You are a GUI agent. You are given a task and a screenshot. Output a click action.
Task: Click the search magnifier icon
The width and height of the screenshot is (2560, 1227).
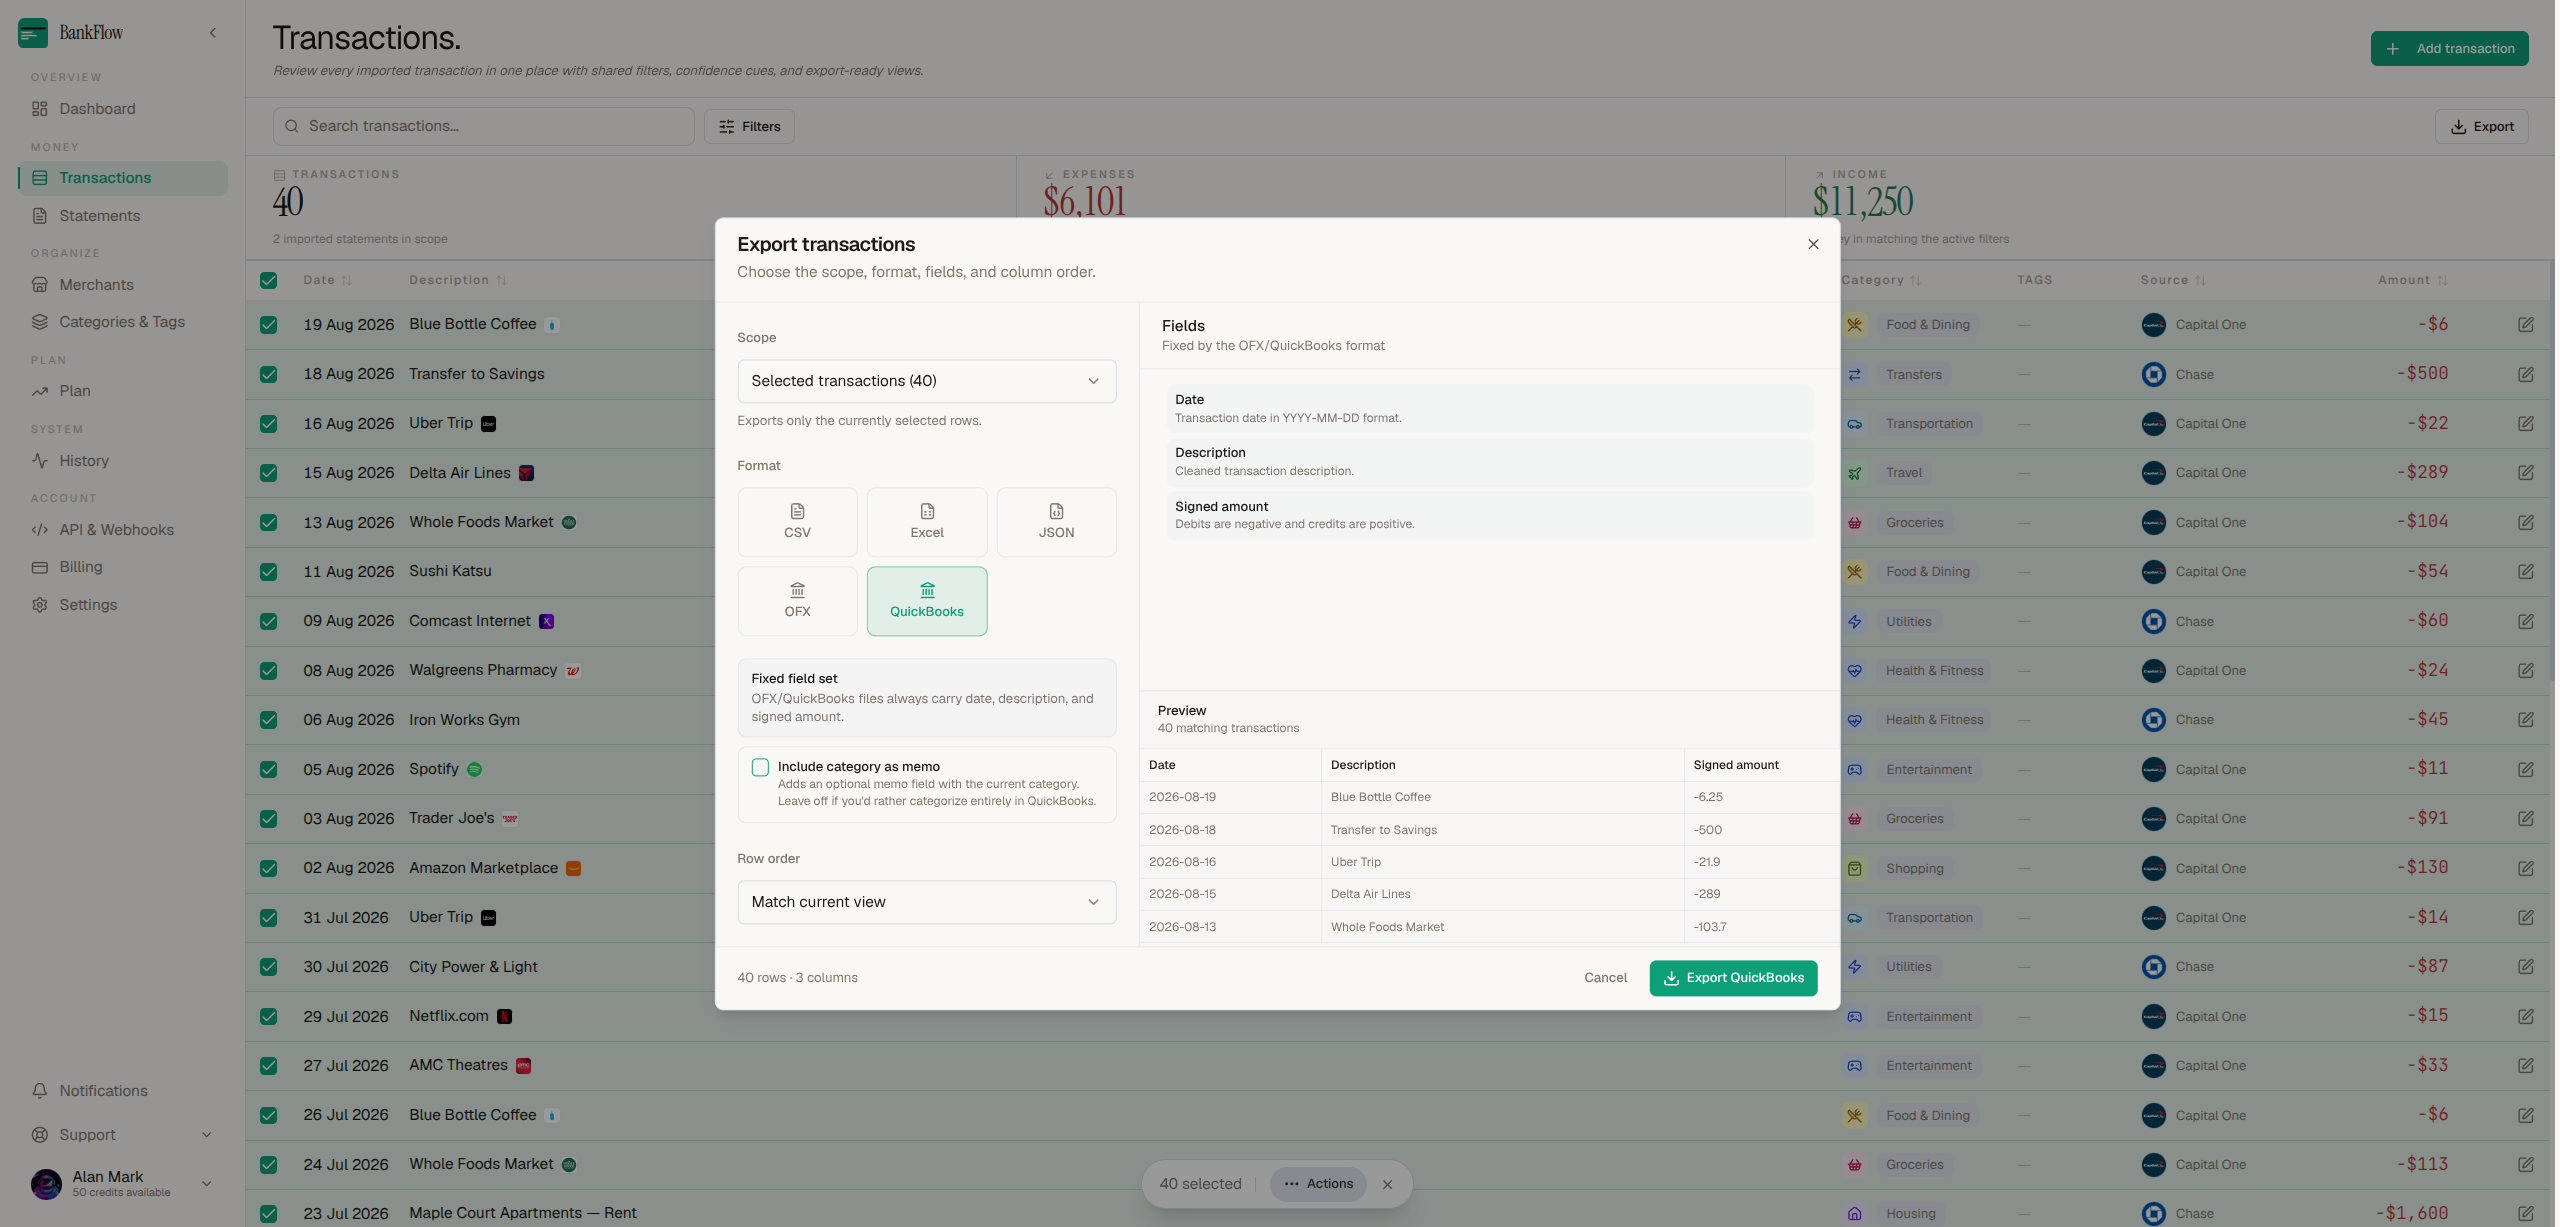[292, 126]
